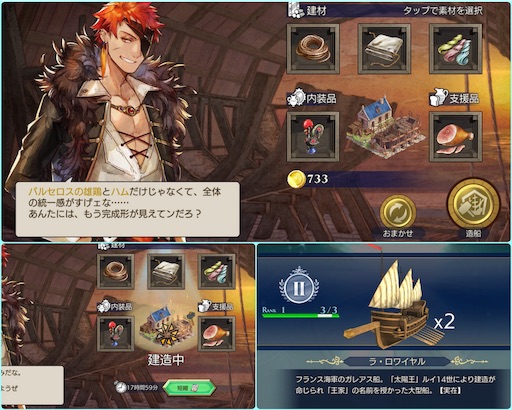Click the Rank 3/3 green progress bar
Image resolution: width=512 pixels, height=410 pixels.
click(x=300, y=315)
